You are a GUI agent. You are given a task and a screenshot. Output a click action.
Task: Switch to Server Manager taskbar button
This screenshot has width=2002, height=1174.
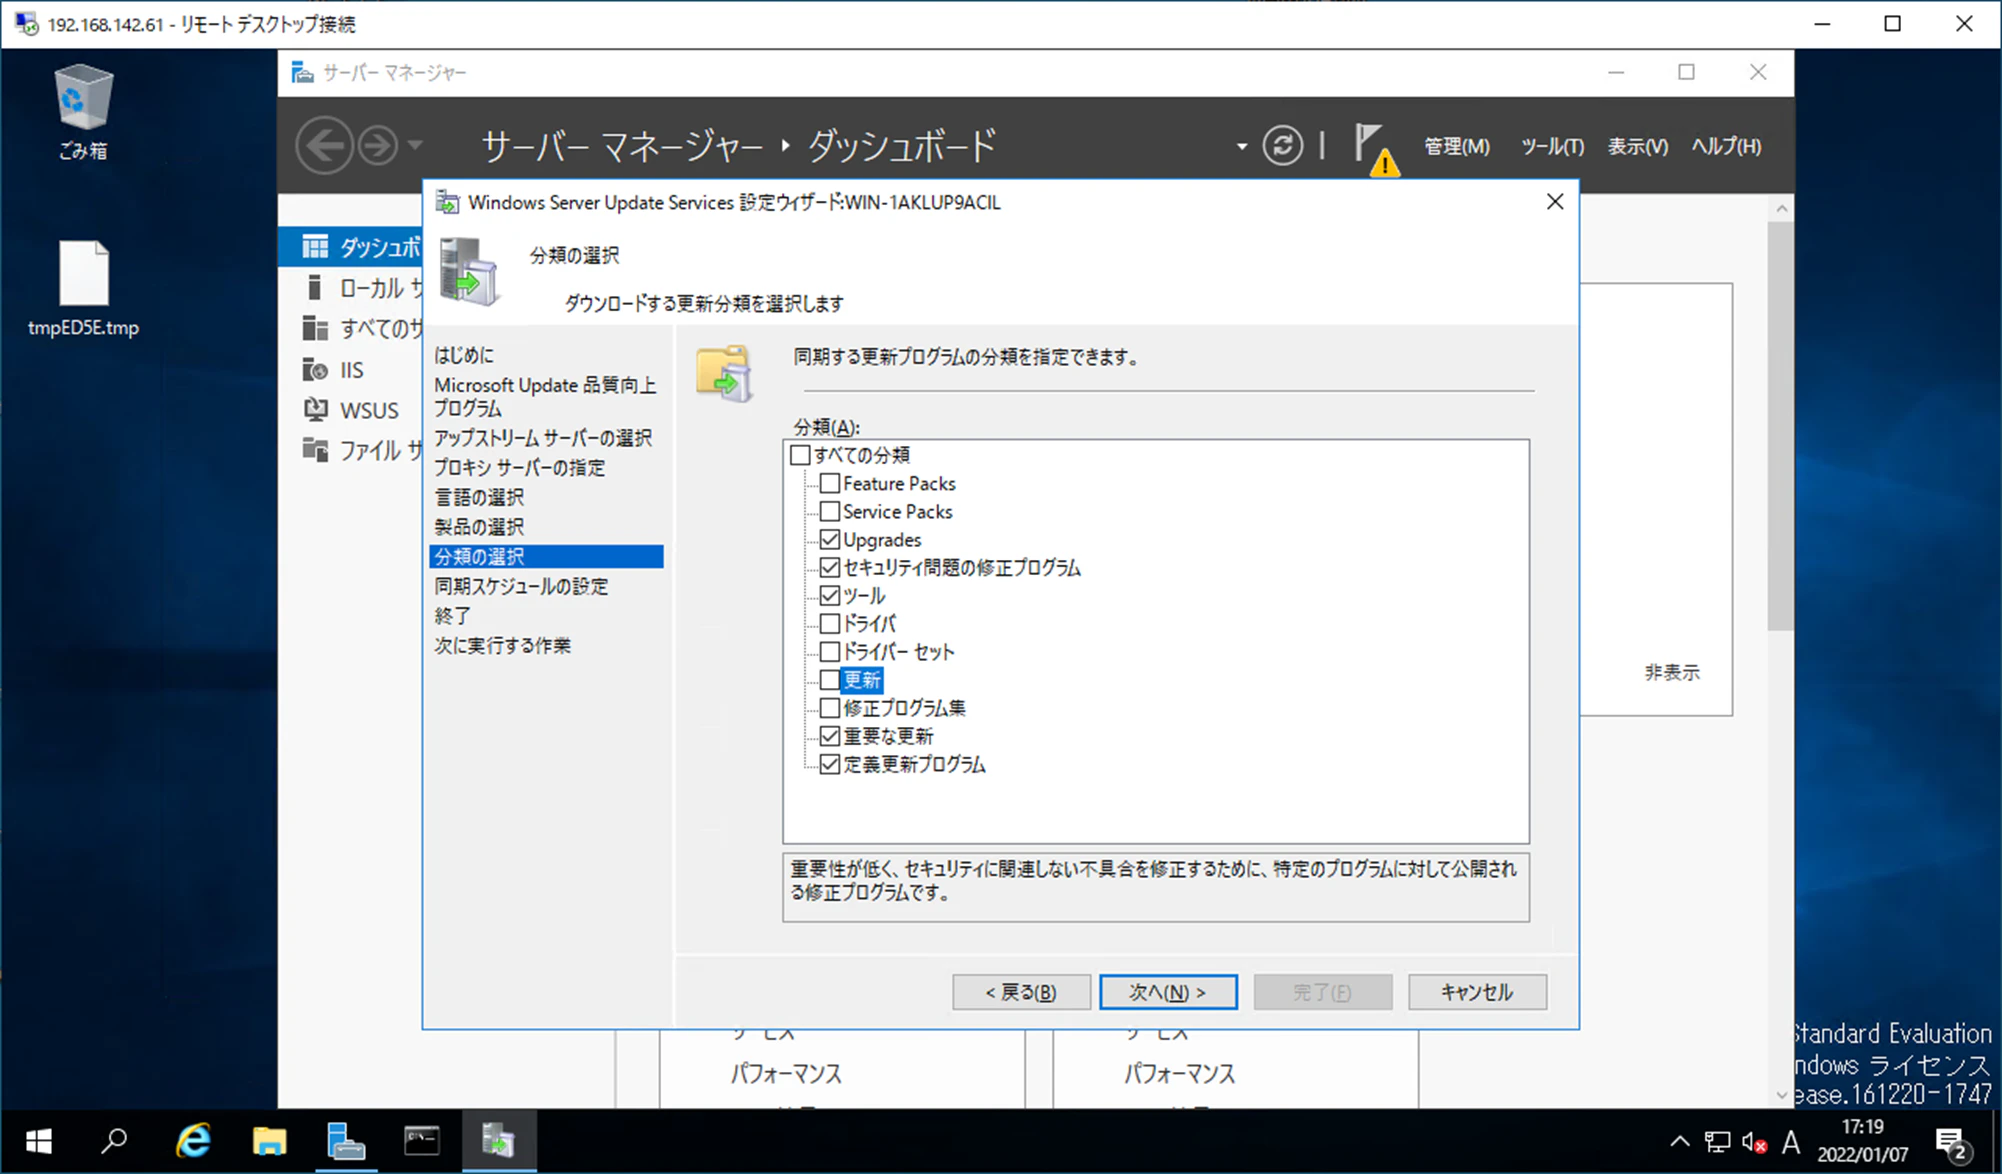tap(345, 1141)
